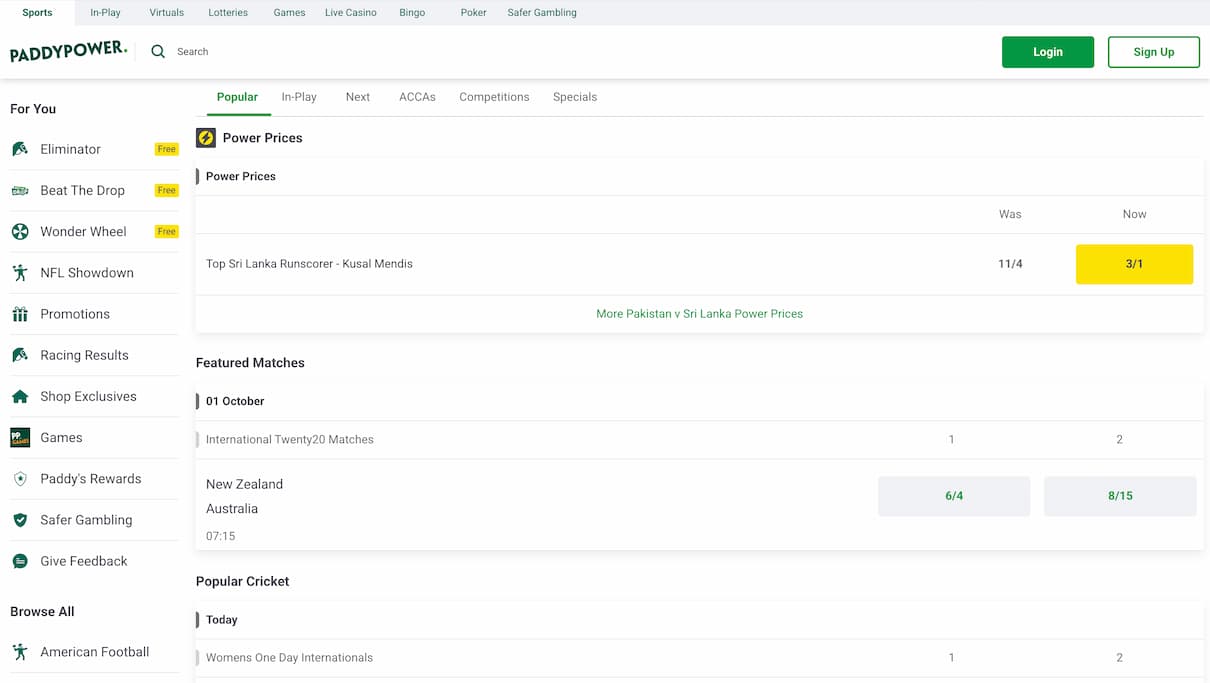The image size is (1210, 683).
Task: Click International Twenty20 Matches heading
Action: tap(290, 440)
